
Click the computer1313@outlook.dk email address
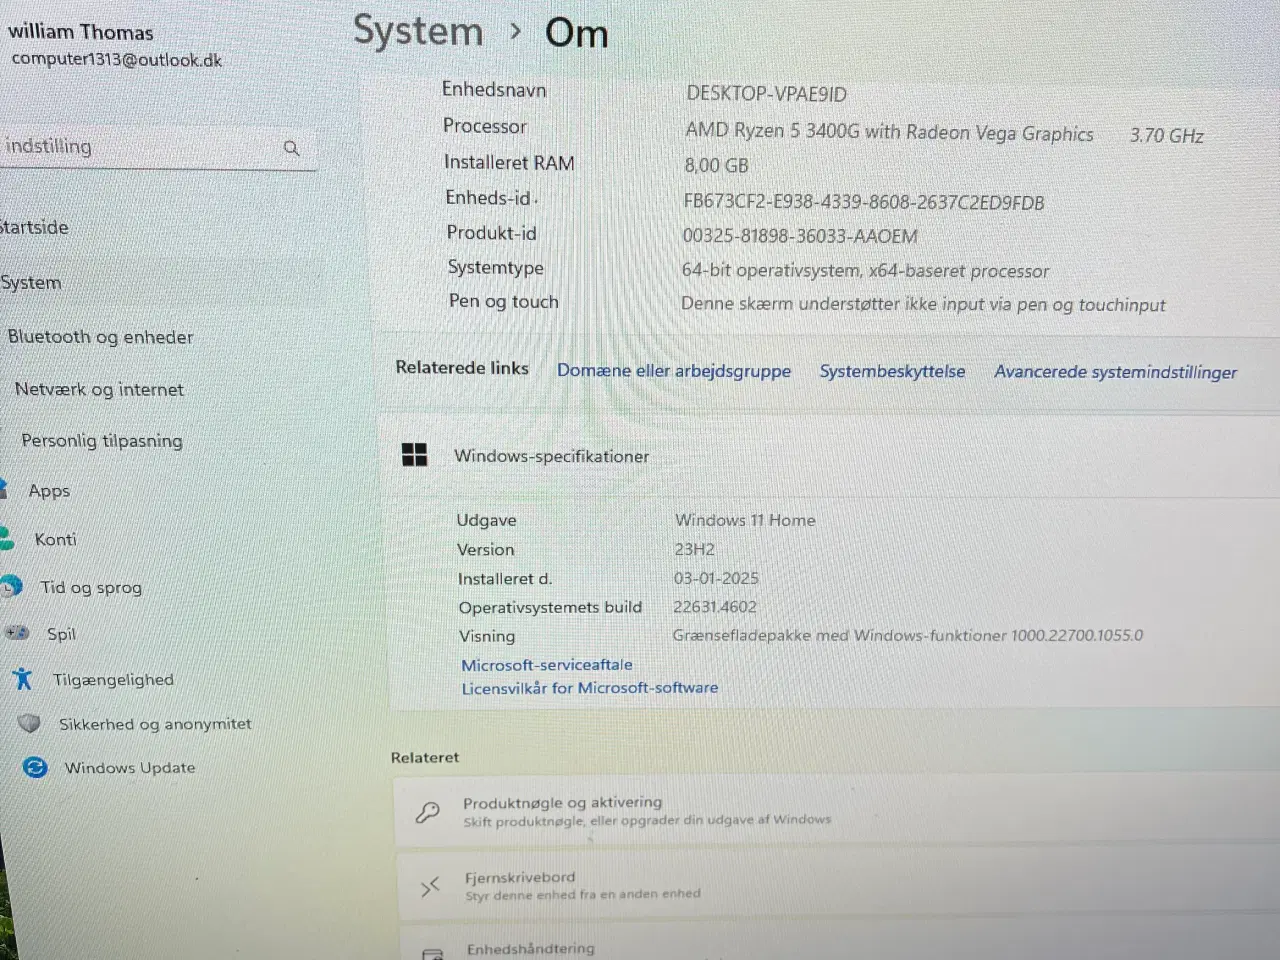(116, 59)
